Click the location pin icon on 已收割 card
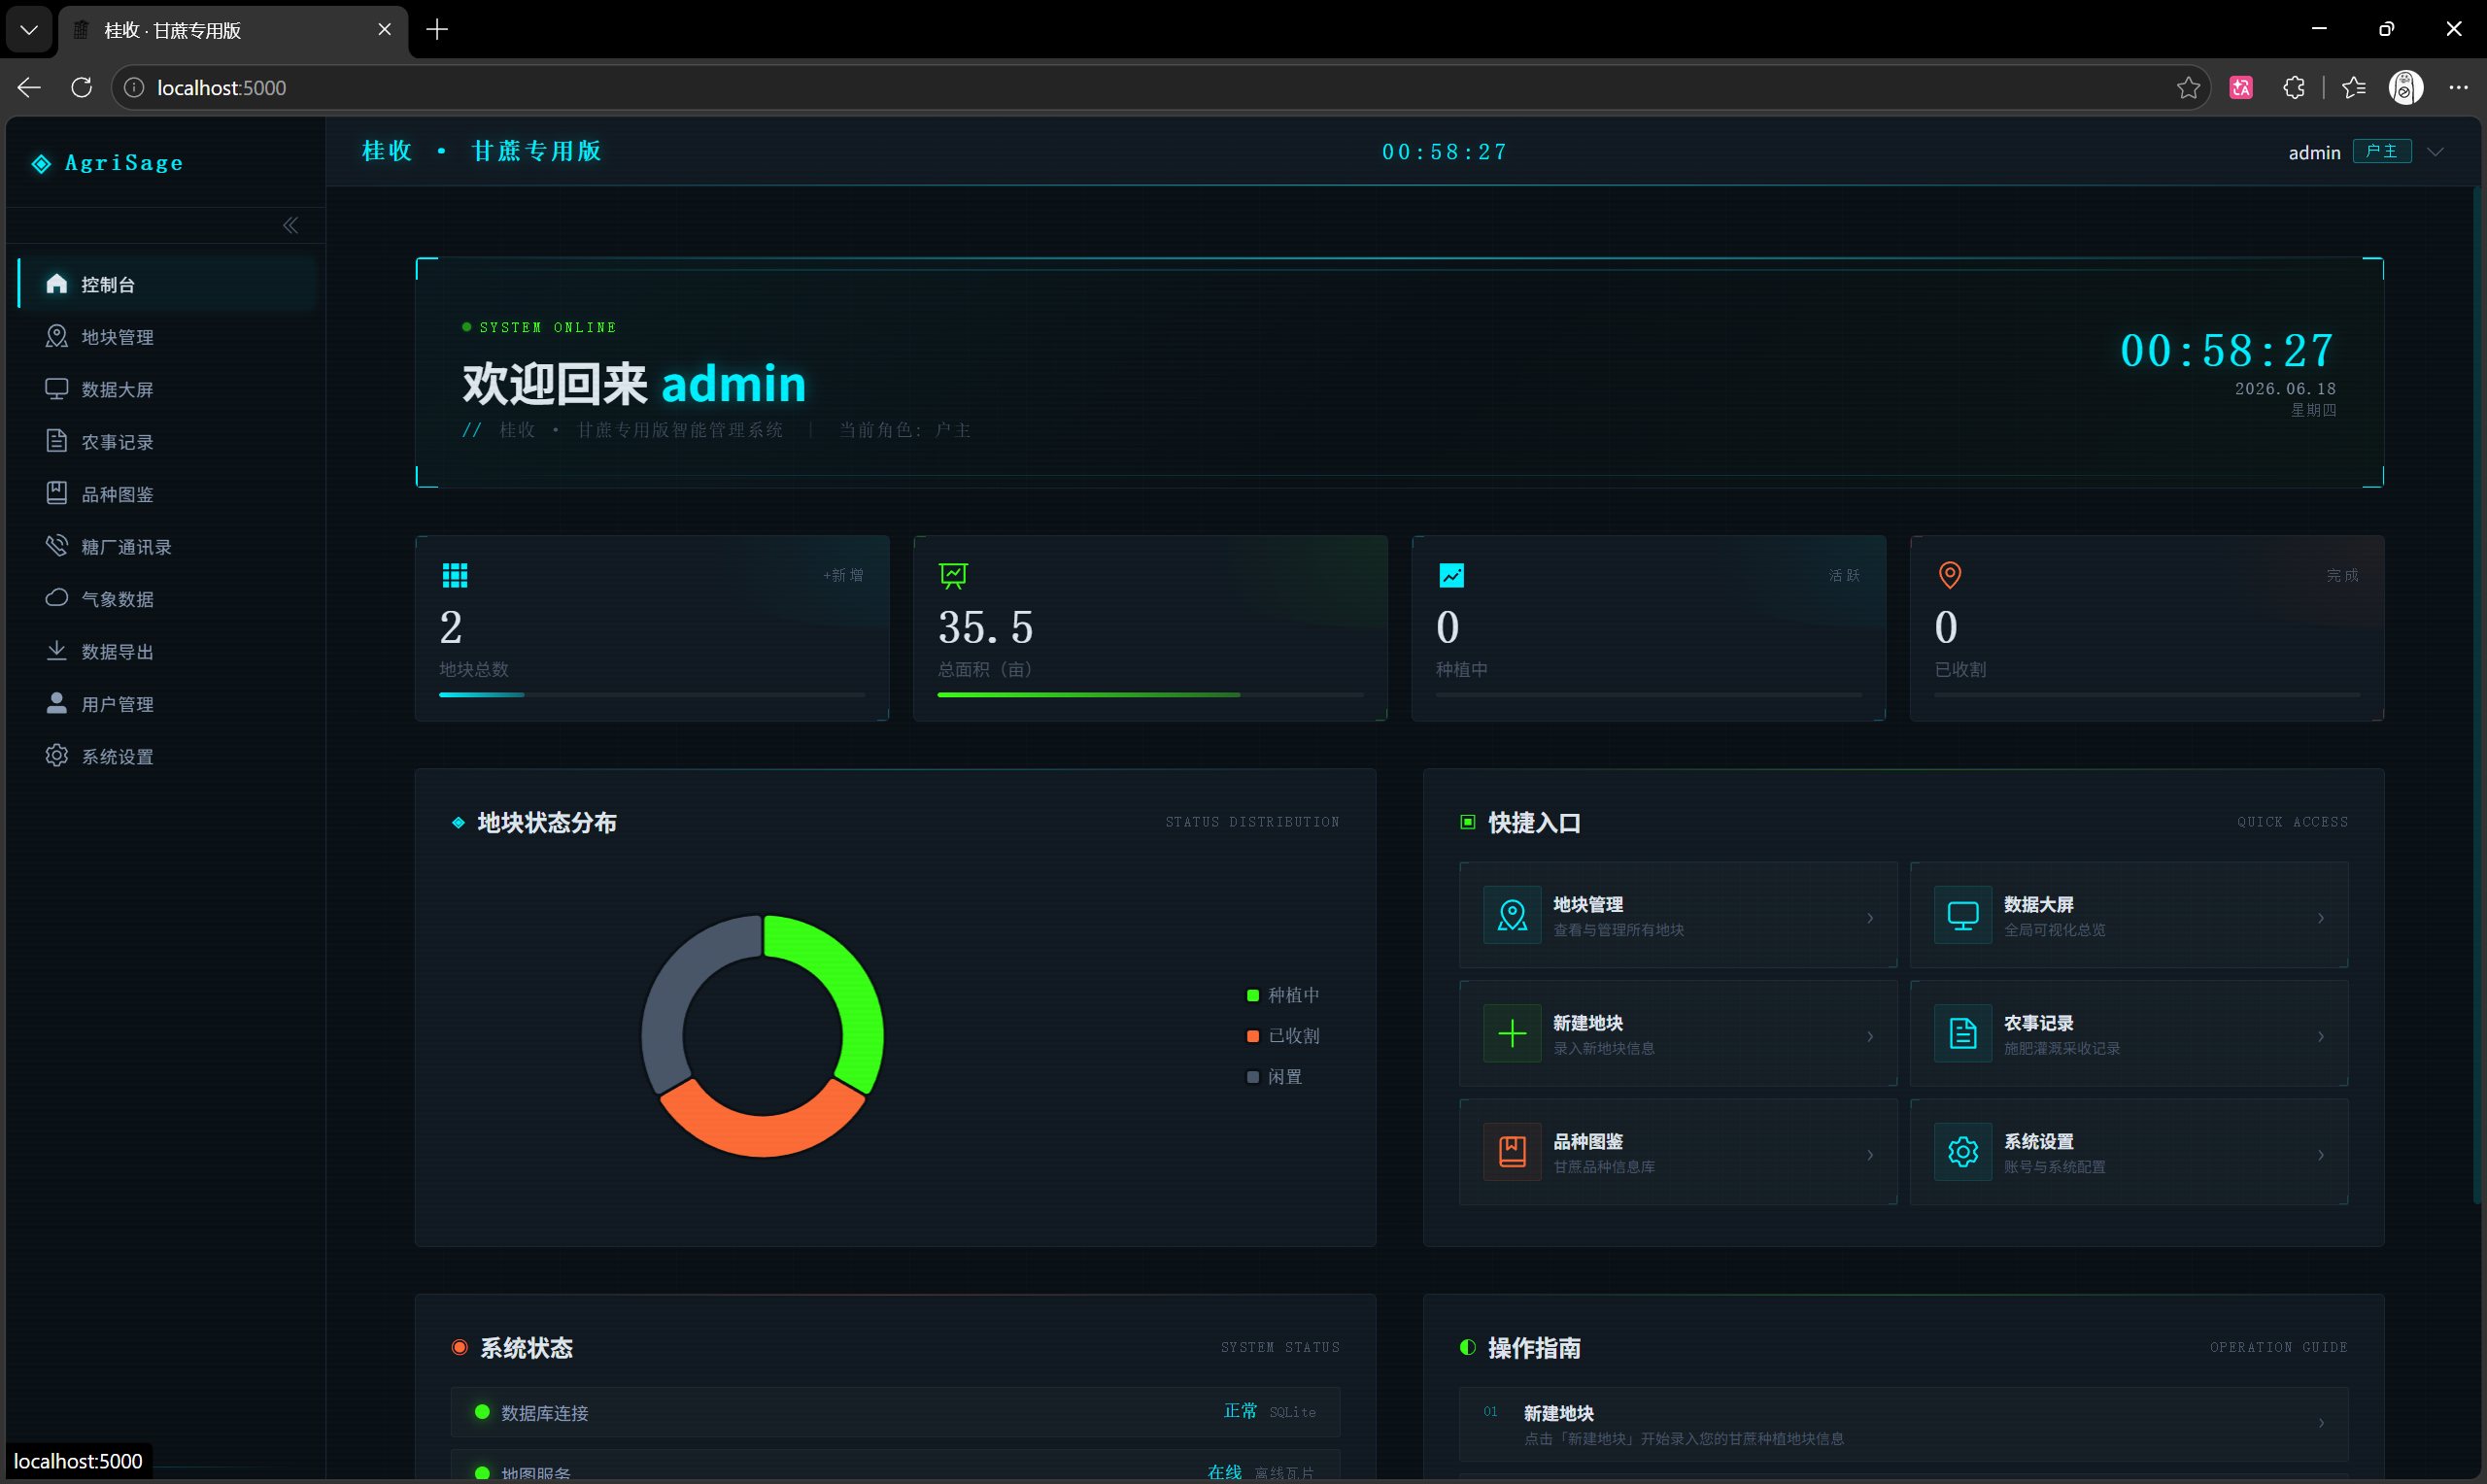 click(1949, 575)
